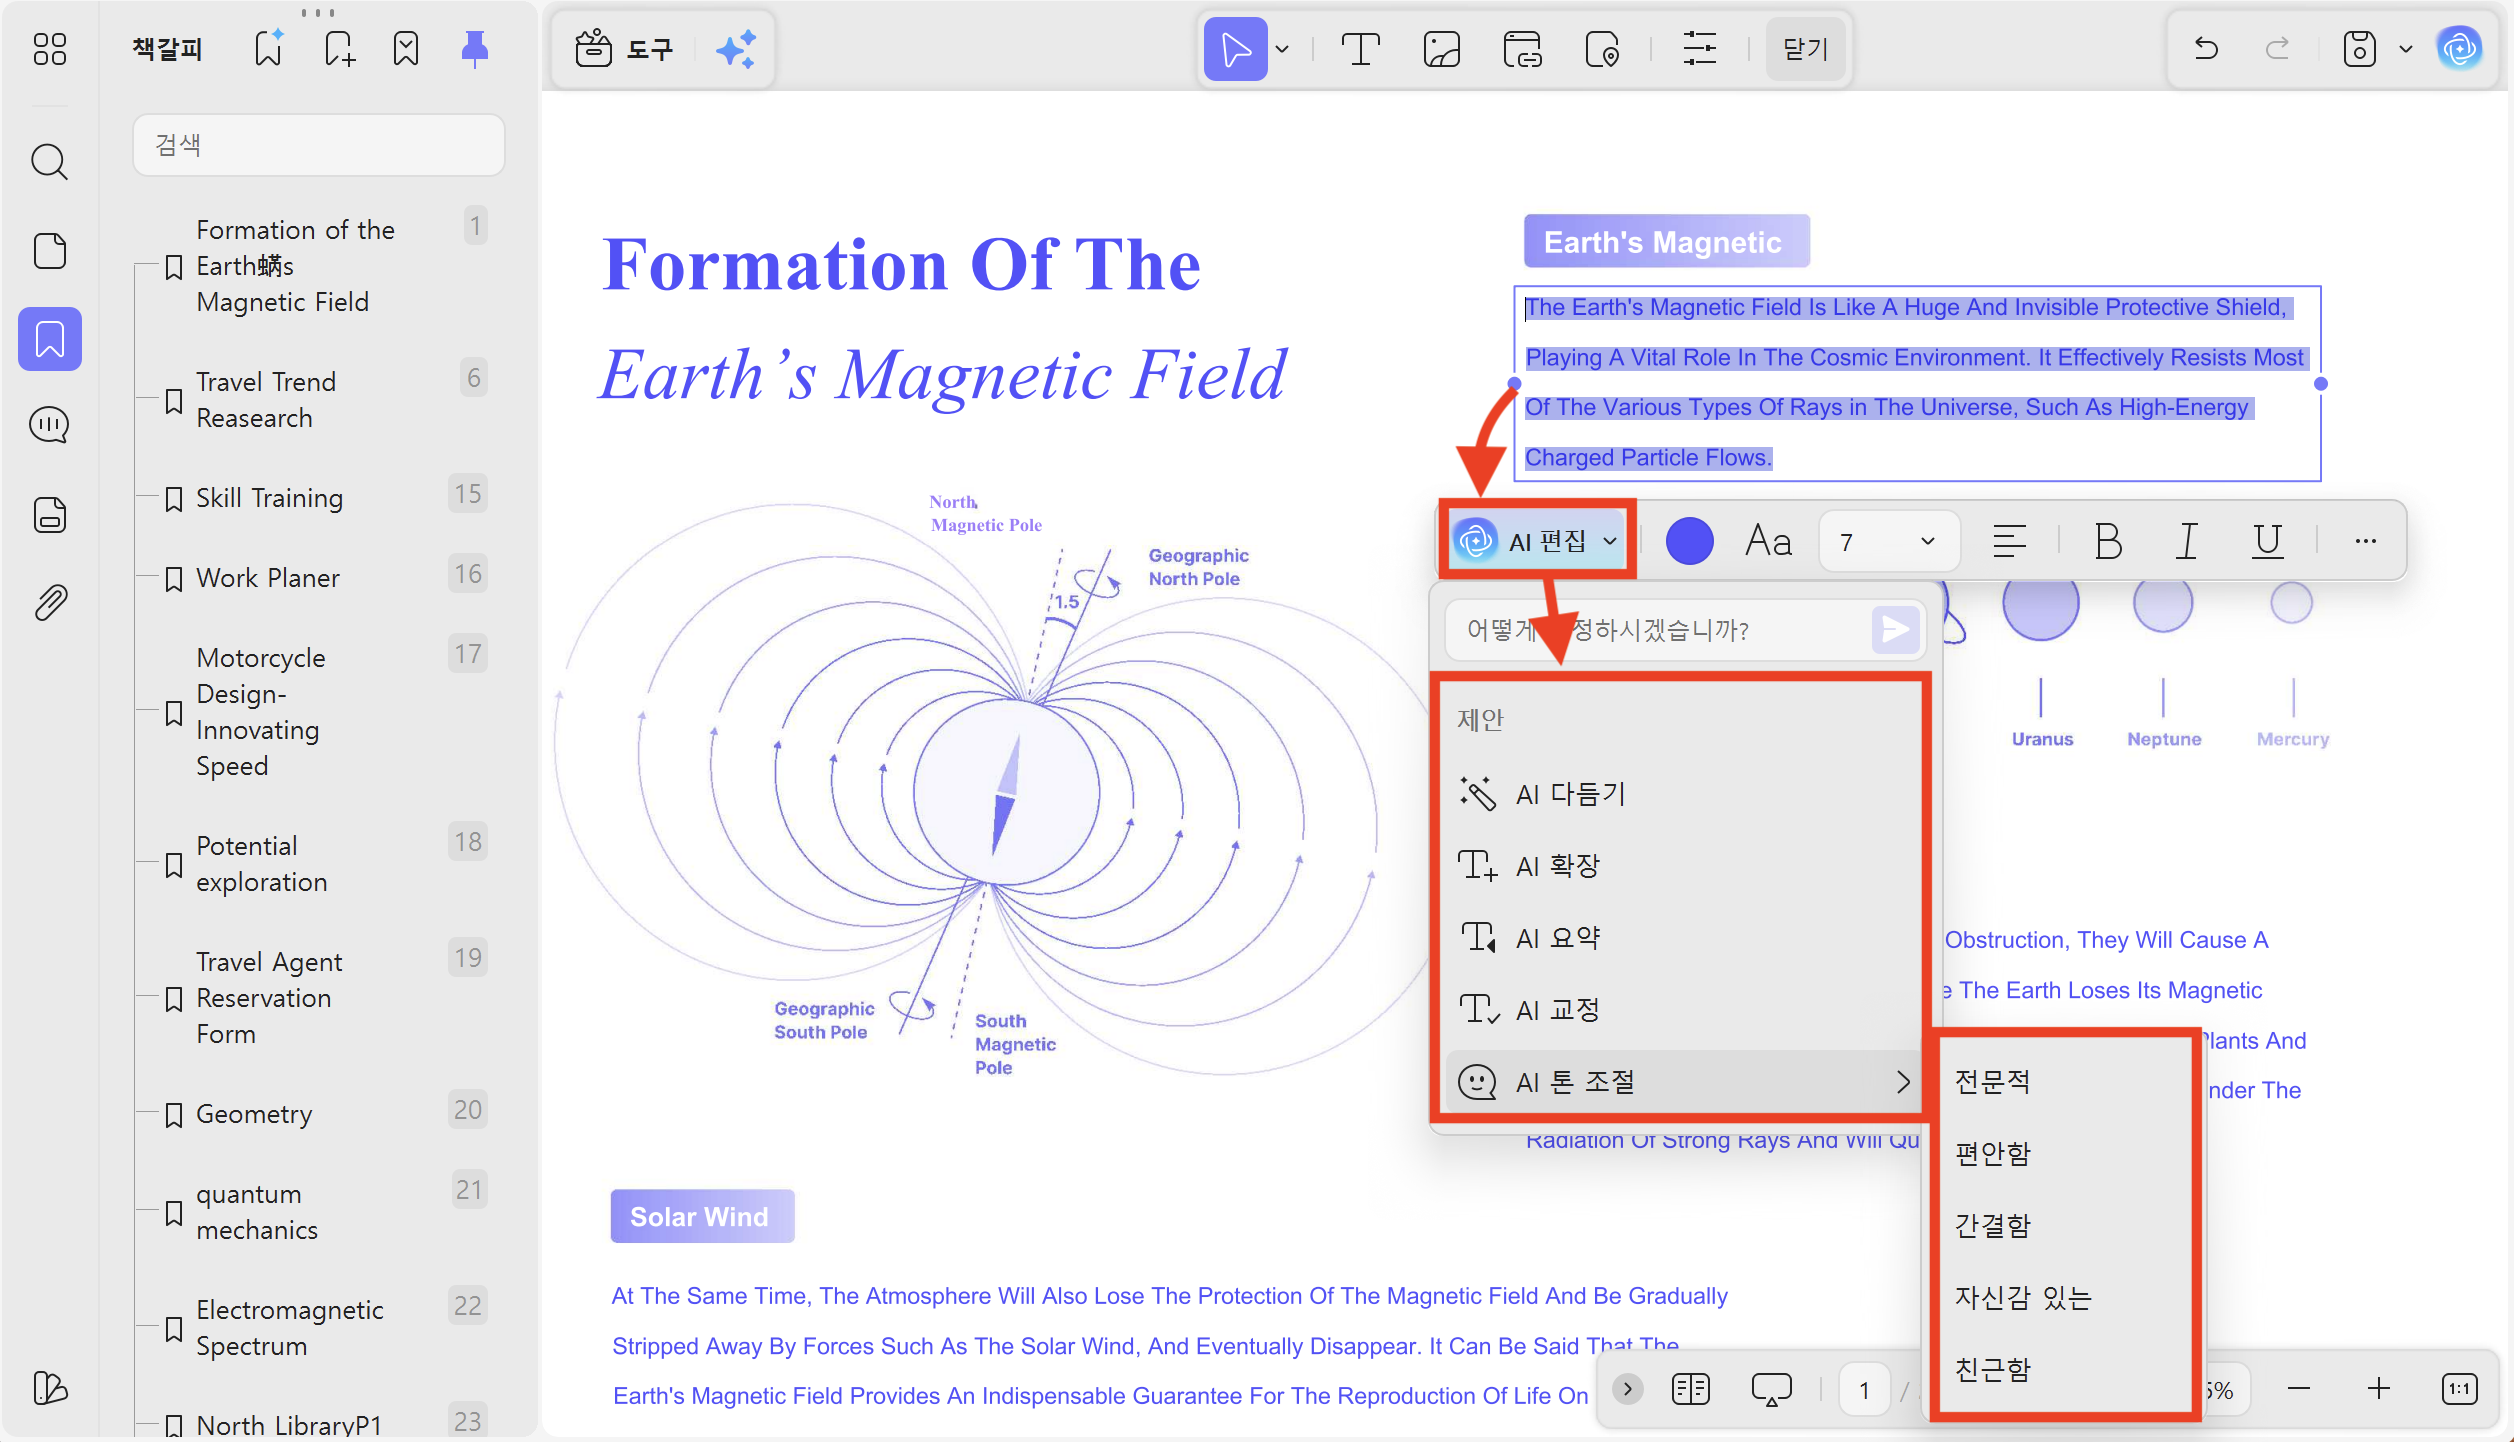Click the bookmark search field
Screen dimensions: 2514x1442
pyautogui.click(x=319, y=145)
